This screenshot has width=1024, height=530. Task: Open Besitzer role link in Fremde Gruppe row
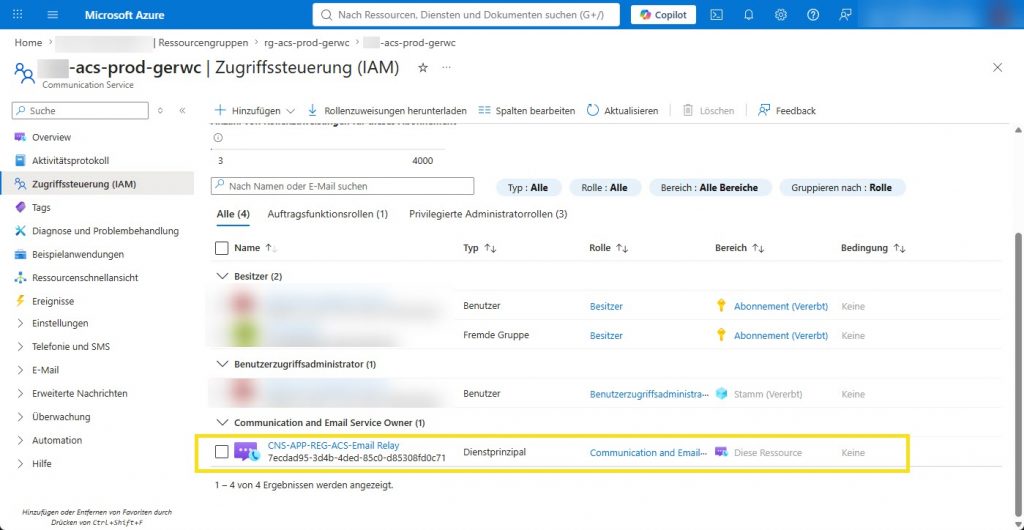click(x=606, y=335)
